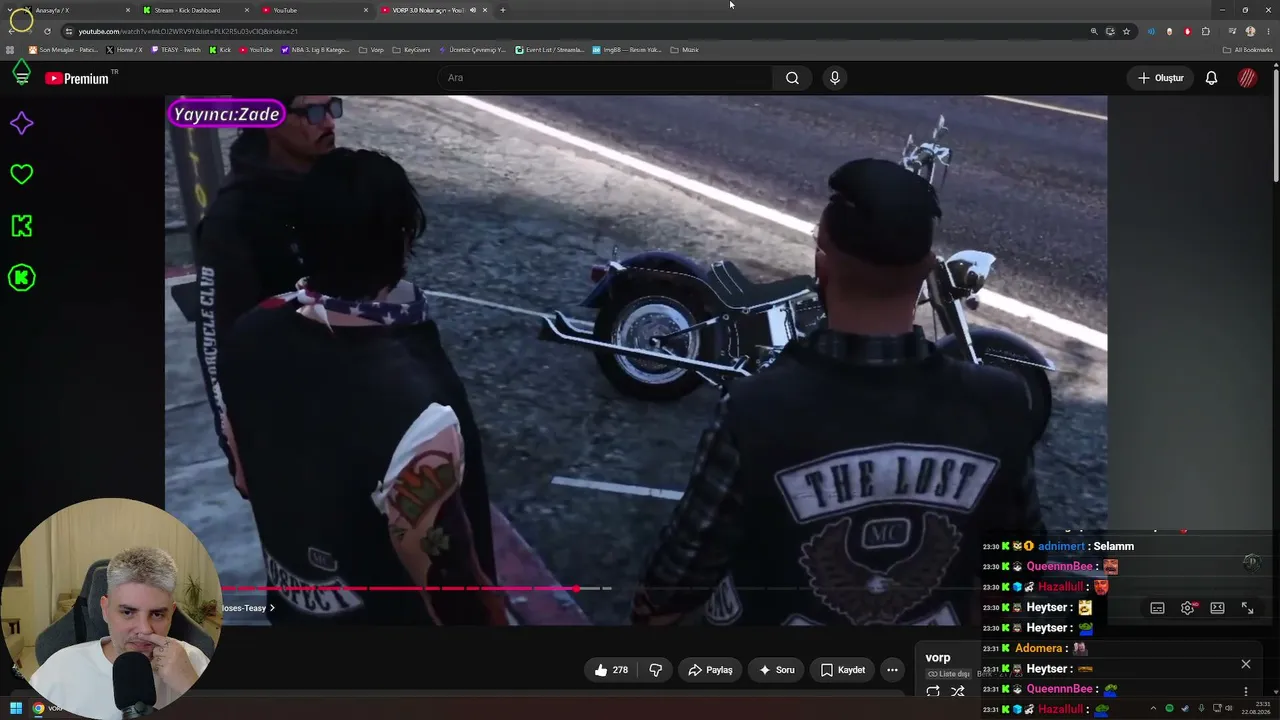
Task: Enter fullscreen on the video player
Action: click(x=1247, y=608)
